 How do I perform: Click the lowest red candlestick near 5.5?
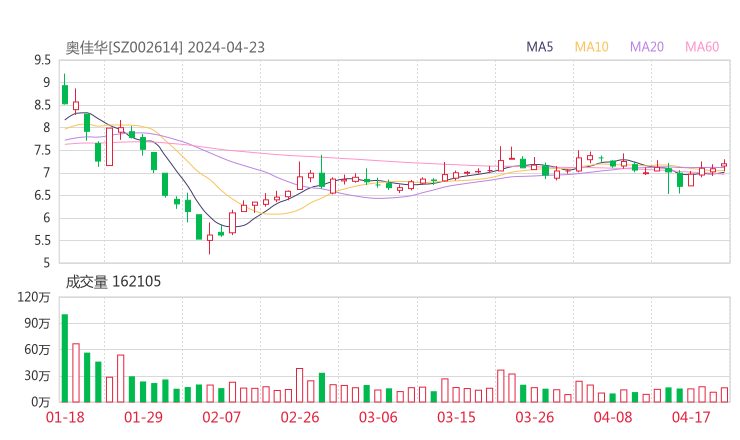point(210,238)
